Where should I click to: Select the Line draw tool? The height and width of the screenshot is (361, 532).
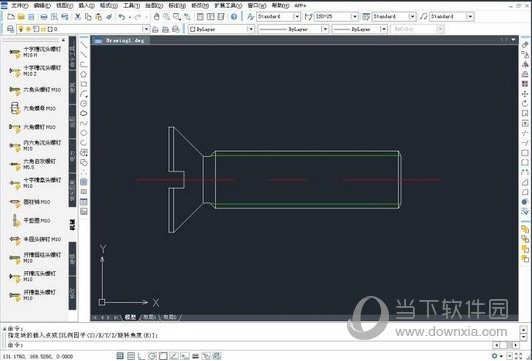tap(83, 45)
